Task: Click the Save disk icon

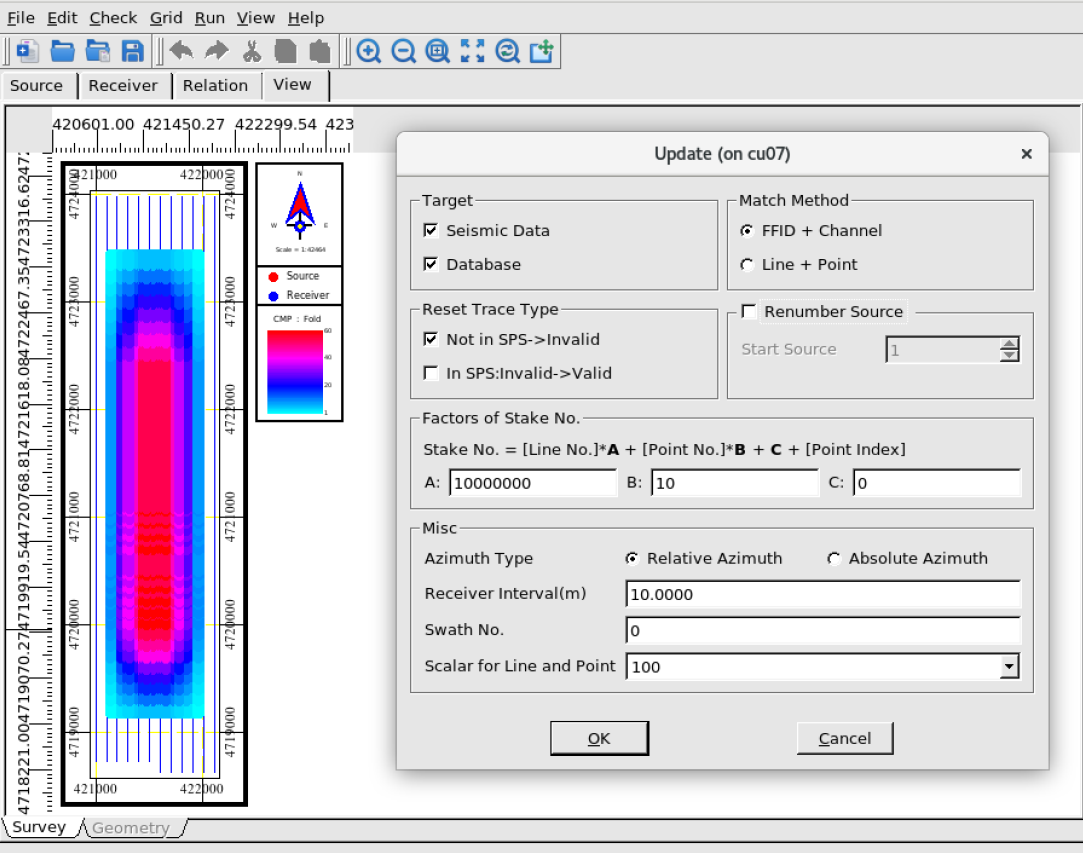Action: click(132, 51)
